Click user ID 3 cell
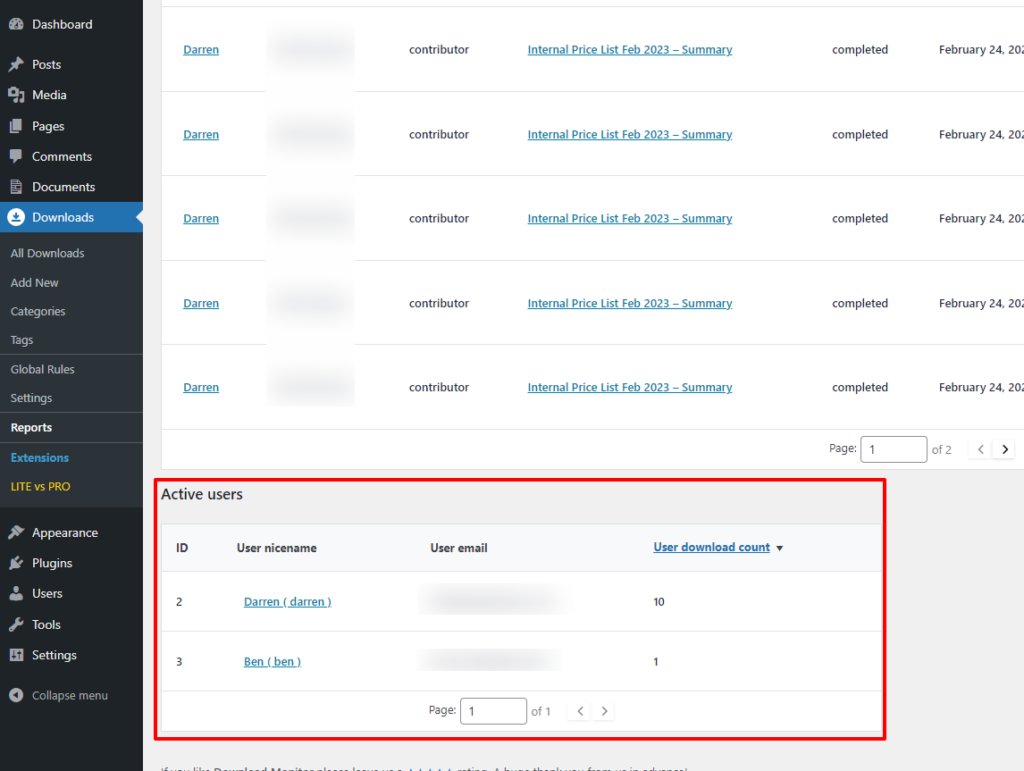 [179, 661]
